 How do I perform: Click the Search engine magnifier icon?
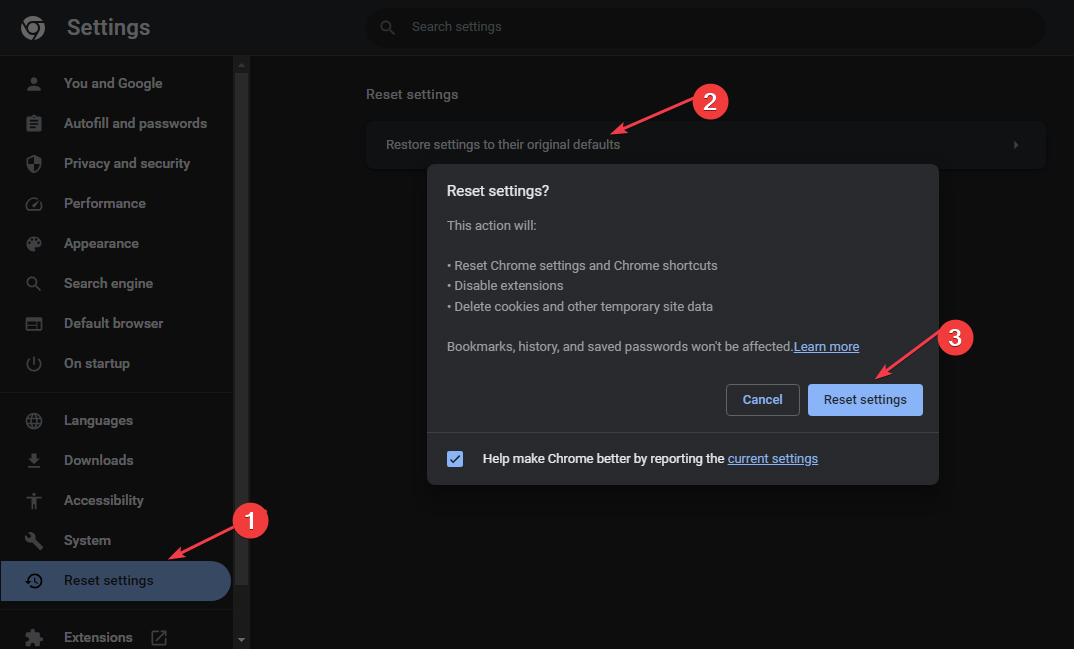[x=34, y=283]
